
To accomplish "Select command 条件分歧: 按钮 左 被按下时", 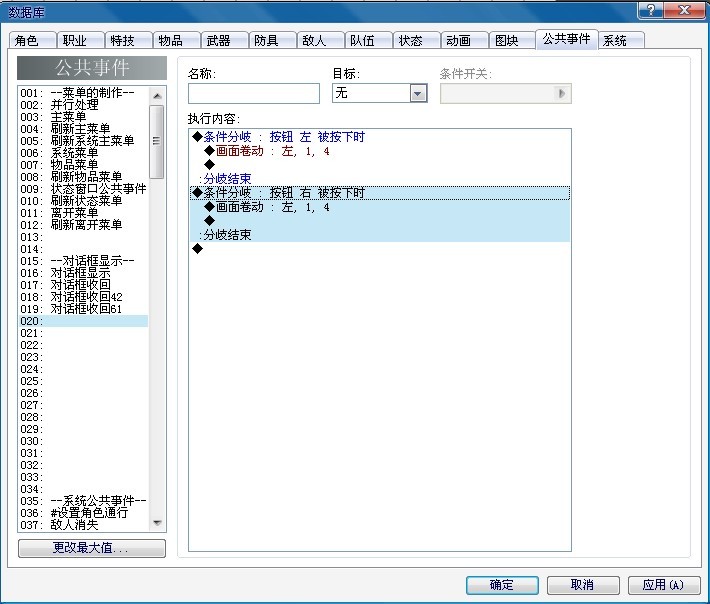I will pos(380,137).
